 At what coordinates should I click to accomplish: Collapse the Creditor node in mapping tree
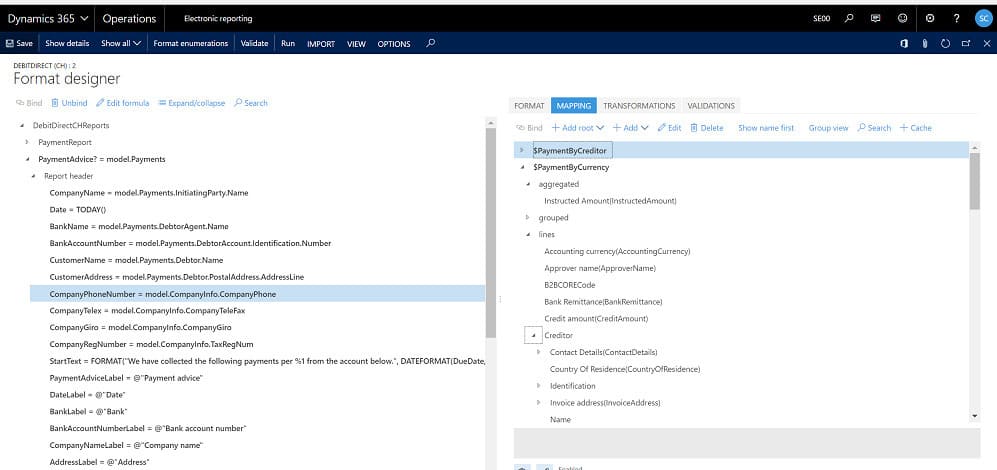click(534, 335)
